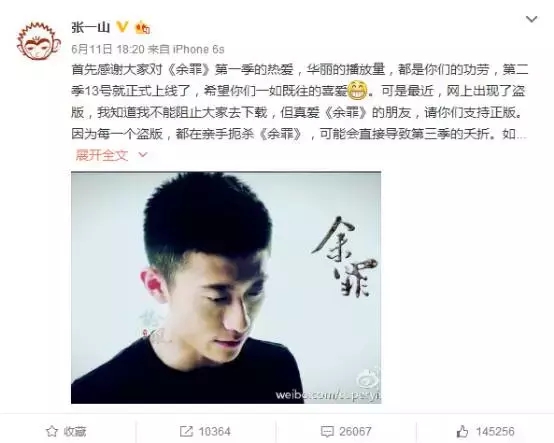This screenshot has height=443, width=554.
Task: Click the crown membership badge icon
Action: [142, 27]
